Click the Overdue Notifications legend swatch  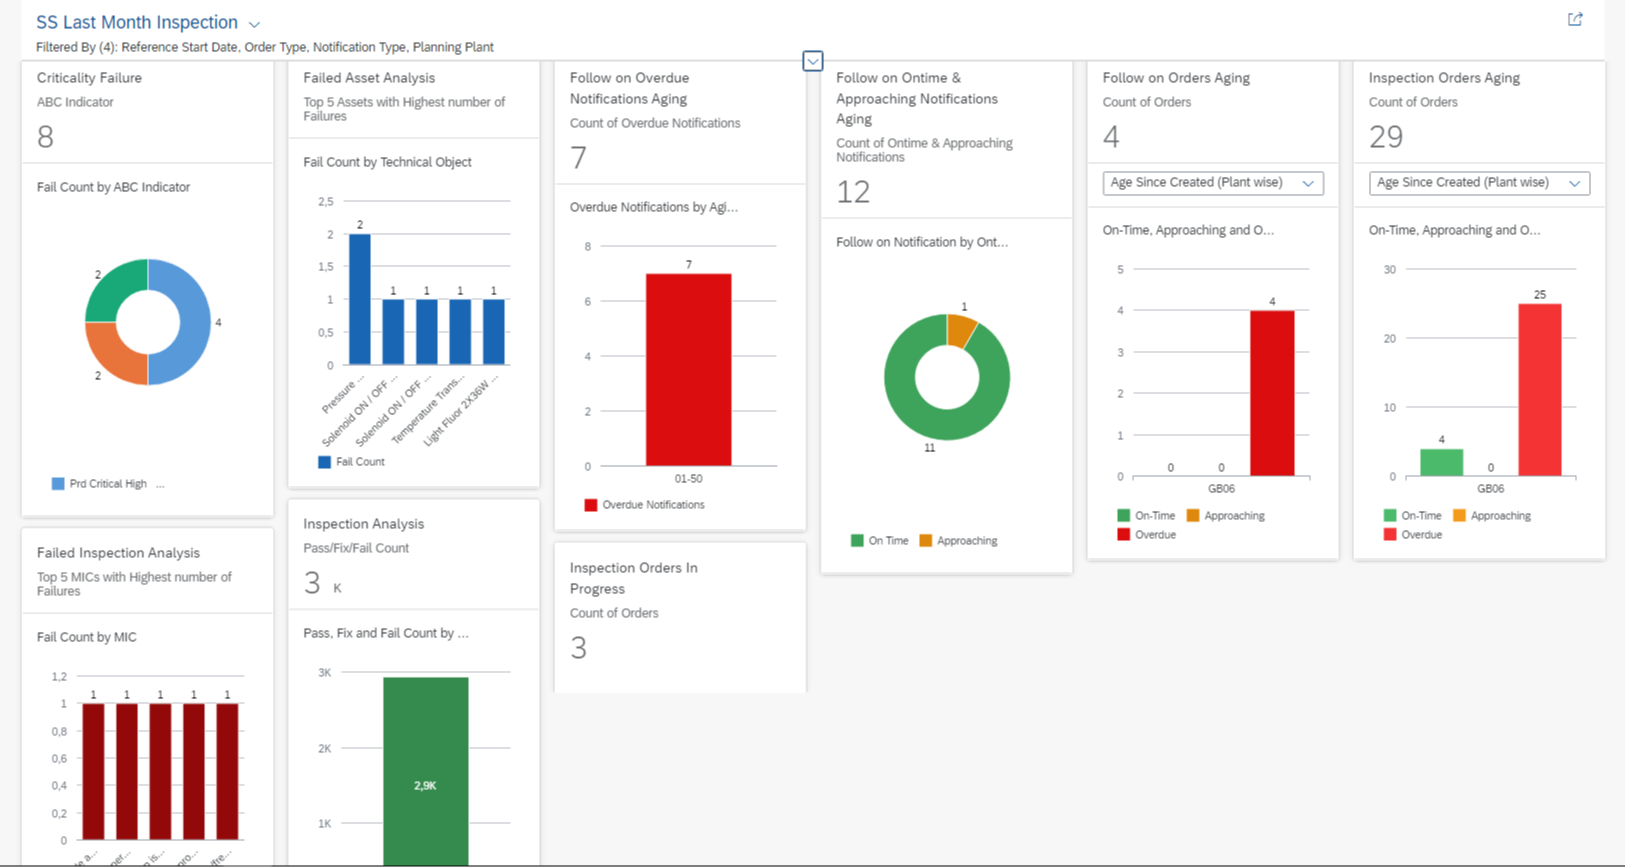pos(591,505)
